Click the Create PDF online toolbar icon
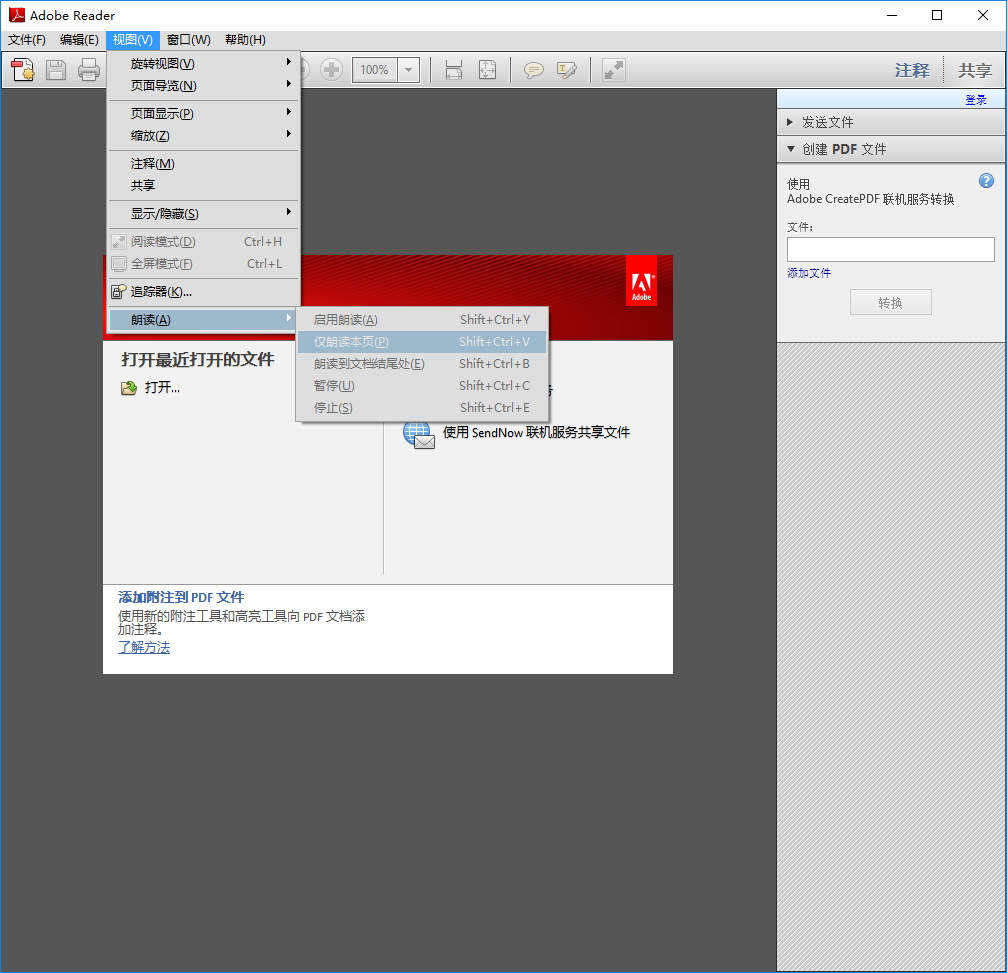Screen dimensions: 1007x973 [x=23, y=69]
